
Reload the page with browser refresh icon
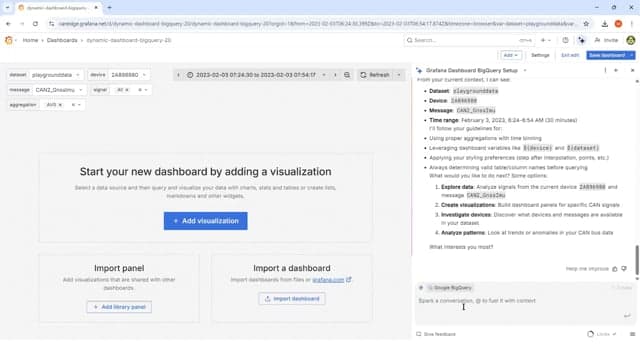[x=36, y=24]
